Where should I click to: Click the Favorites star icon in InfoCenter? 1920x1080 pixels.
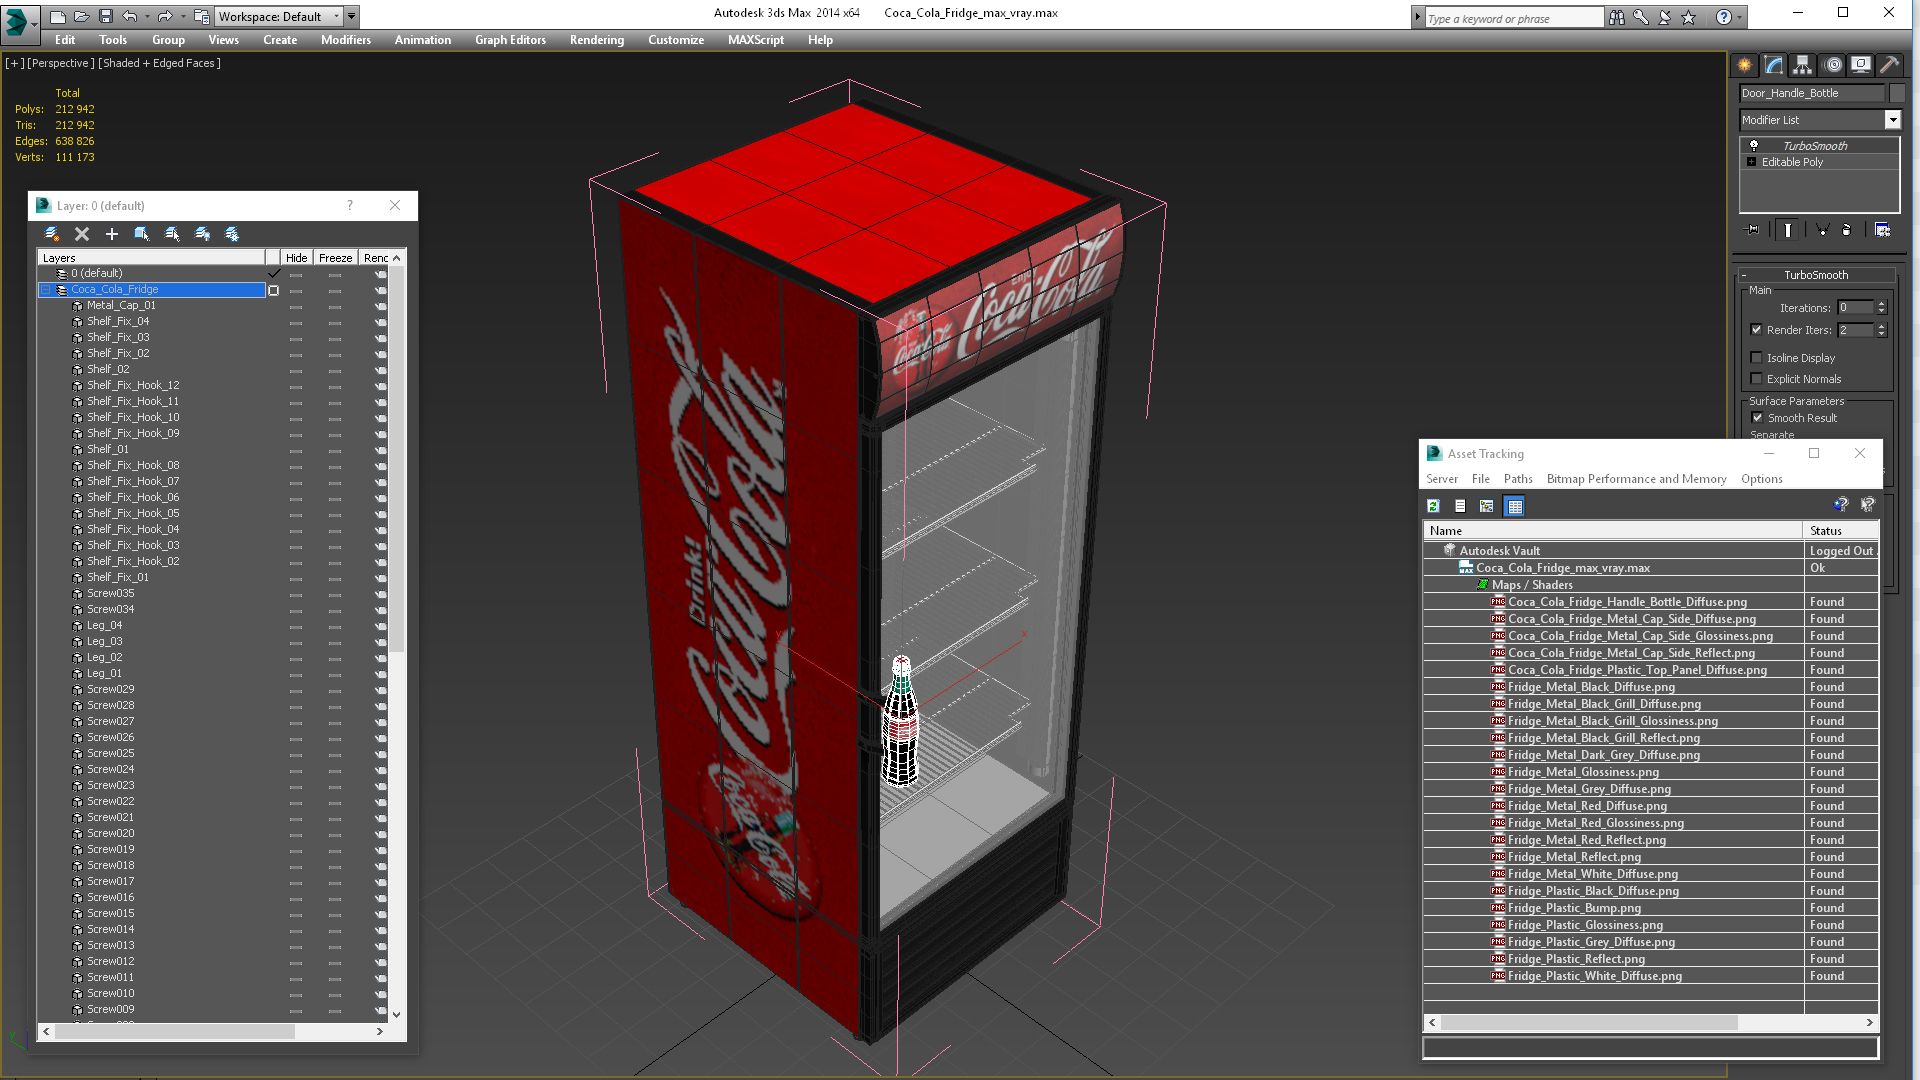pos(1689,17)
